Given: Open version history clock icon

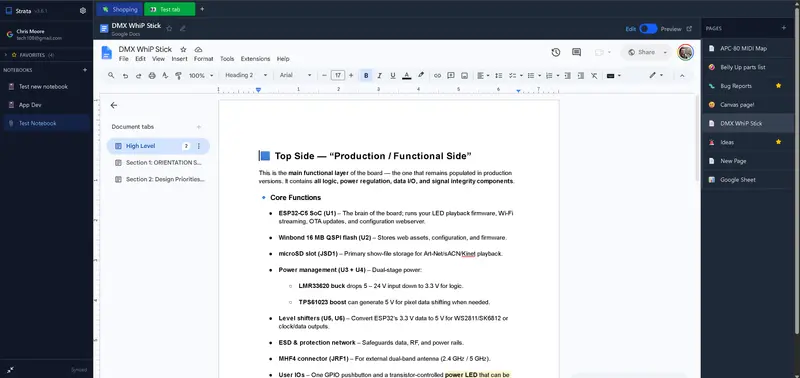Looking at the screenshot, I should coord(556,52).
